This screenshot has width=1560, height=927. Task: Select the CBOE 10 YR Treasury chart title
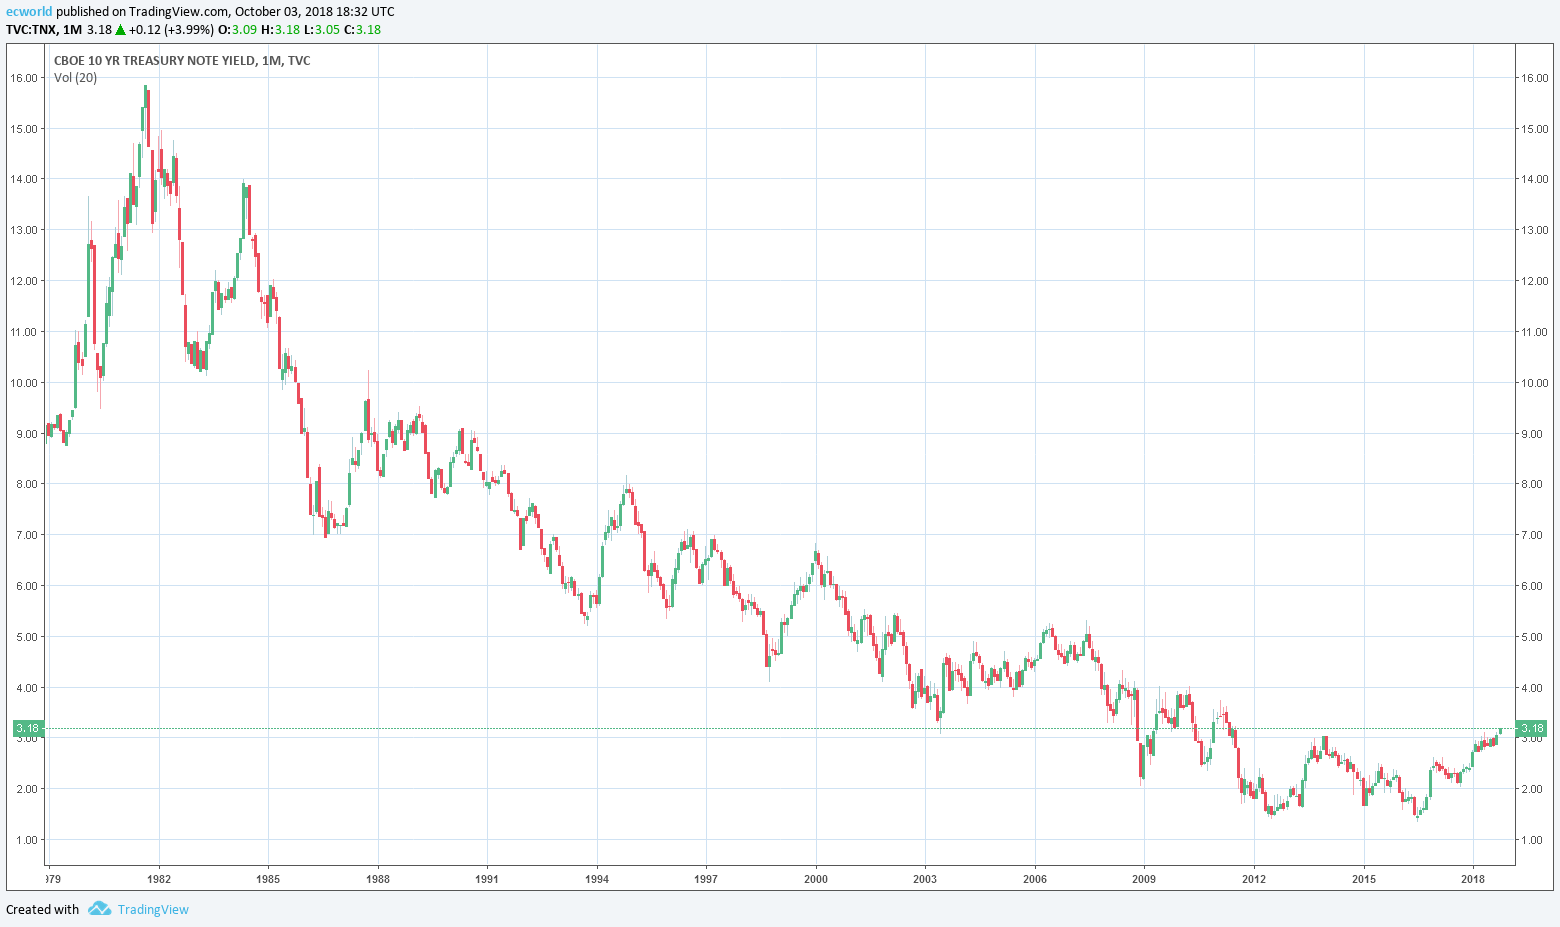[182, 61]
